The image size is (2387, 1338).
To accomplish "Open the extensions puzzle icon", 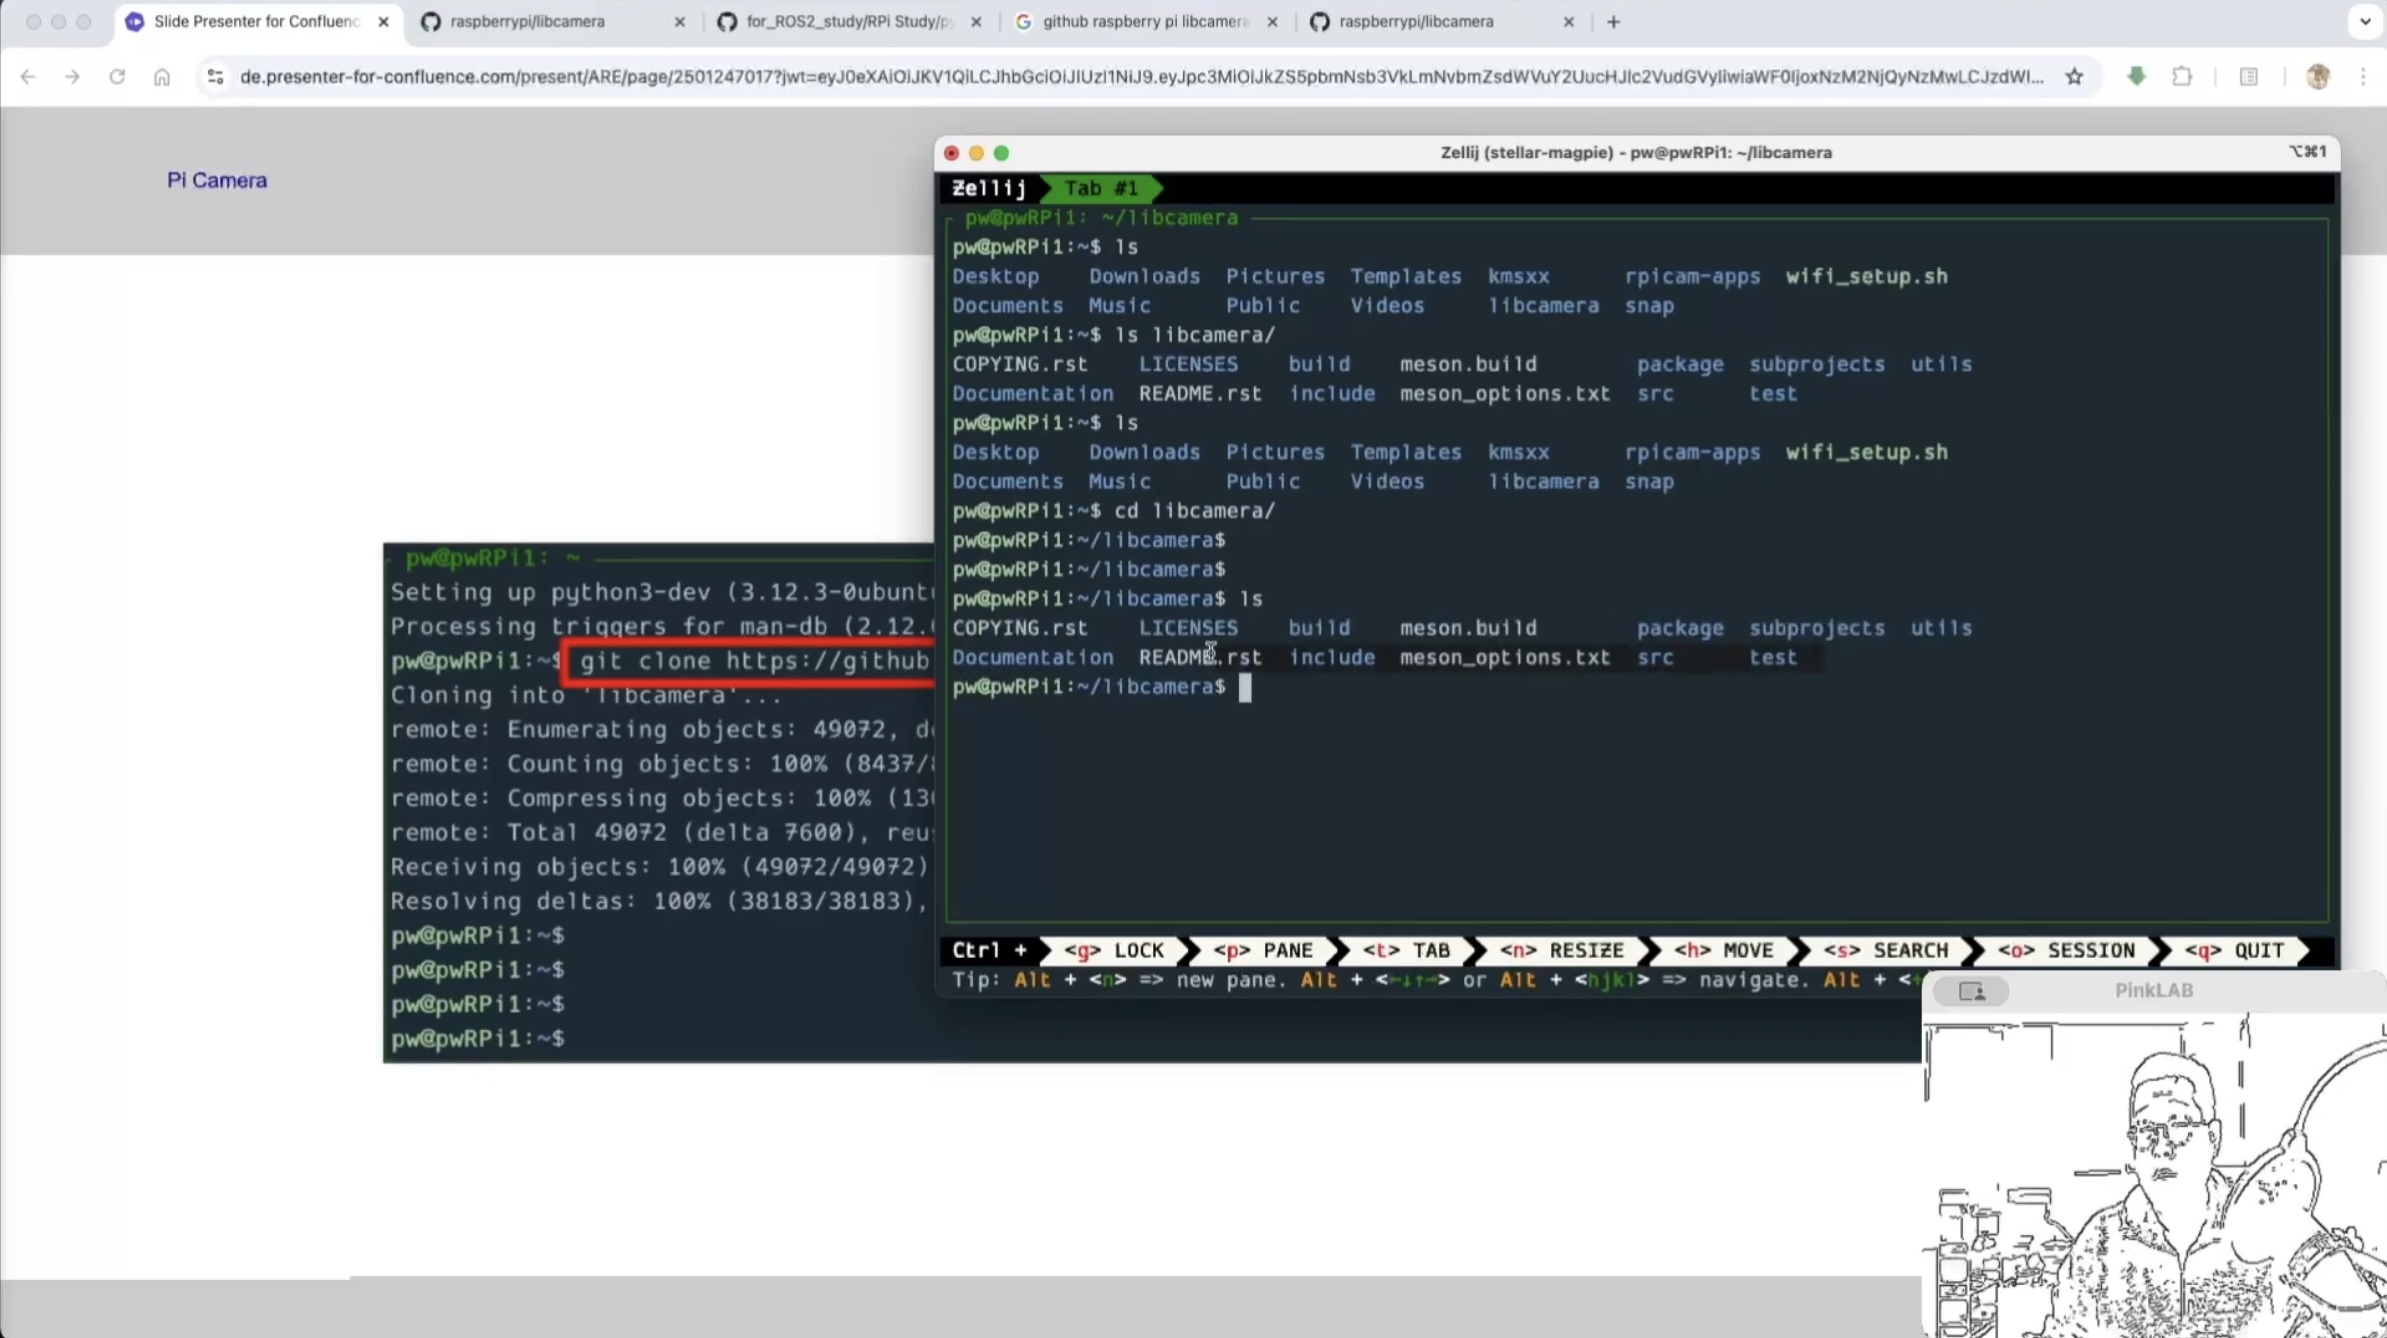I will coord(2182,77).
